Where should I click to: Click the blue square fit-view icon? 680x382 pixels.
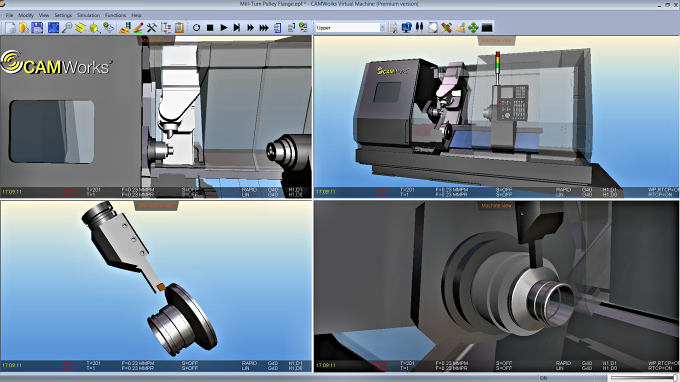53,28
